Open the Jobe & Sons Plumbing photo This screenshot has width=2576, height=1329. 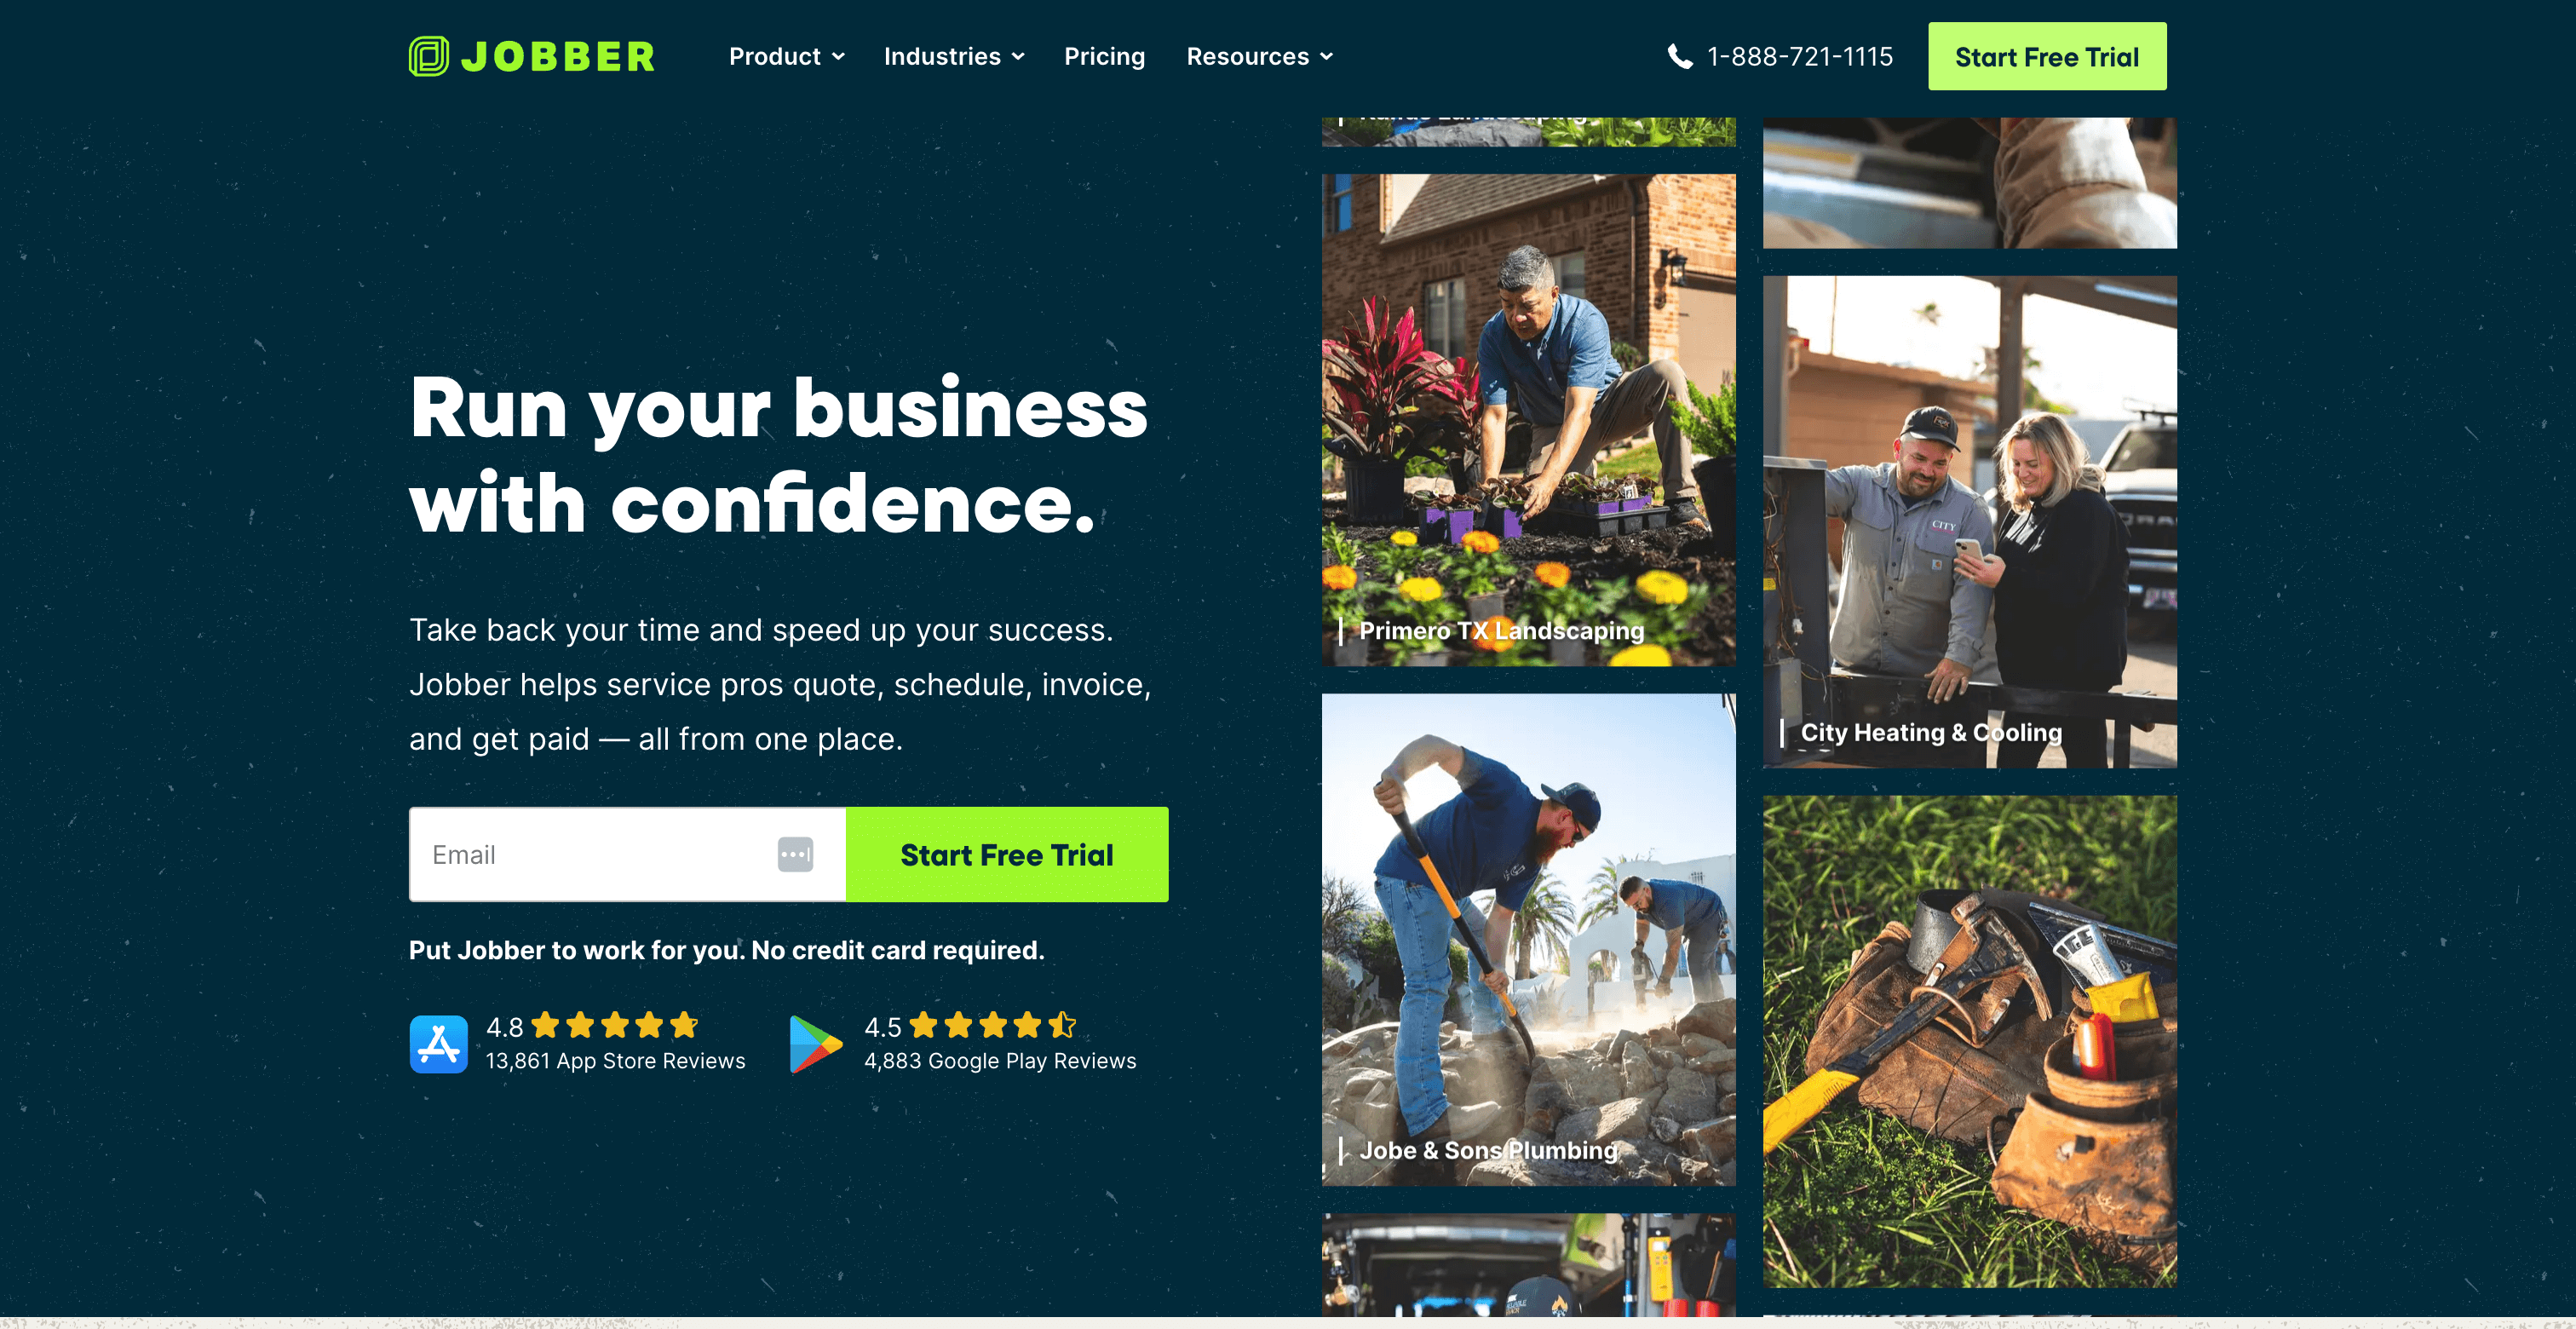[1528, 940]
